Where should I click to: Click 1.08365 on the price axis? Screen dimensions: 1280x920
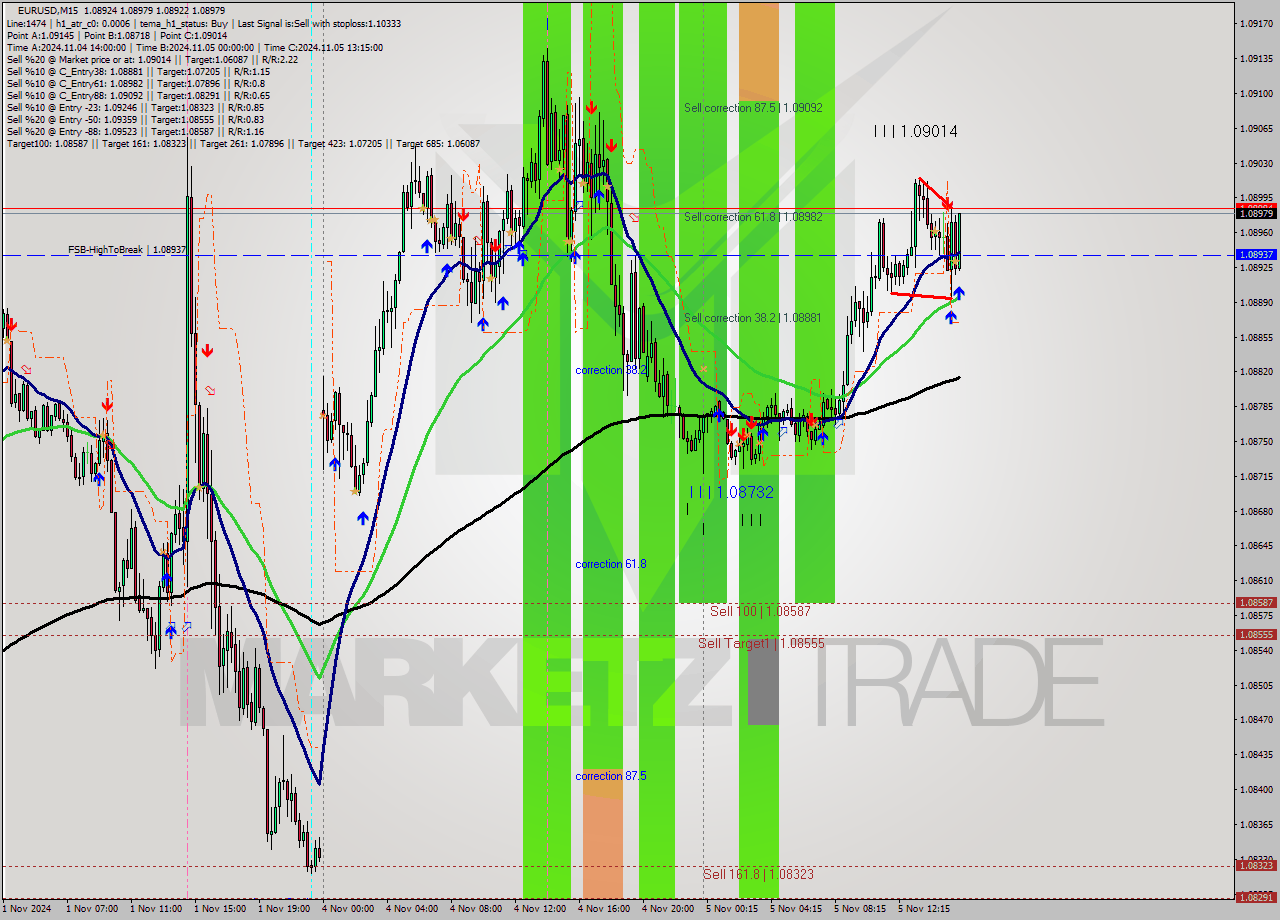(x=1256, y=824)
